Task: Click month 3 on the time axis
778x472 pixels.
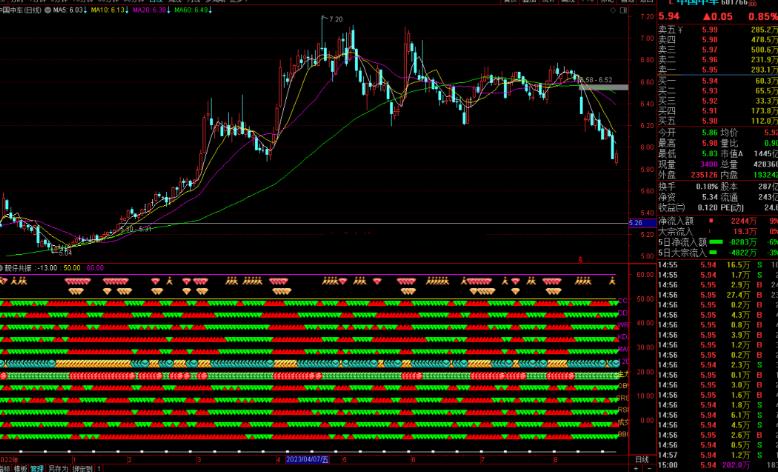Action: click(198, 460)
